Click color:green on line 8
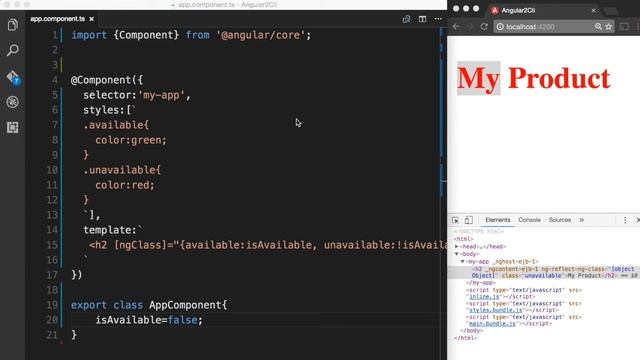 point(131,140)
